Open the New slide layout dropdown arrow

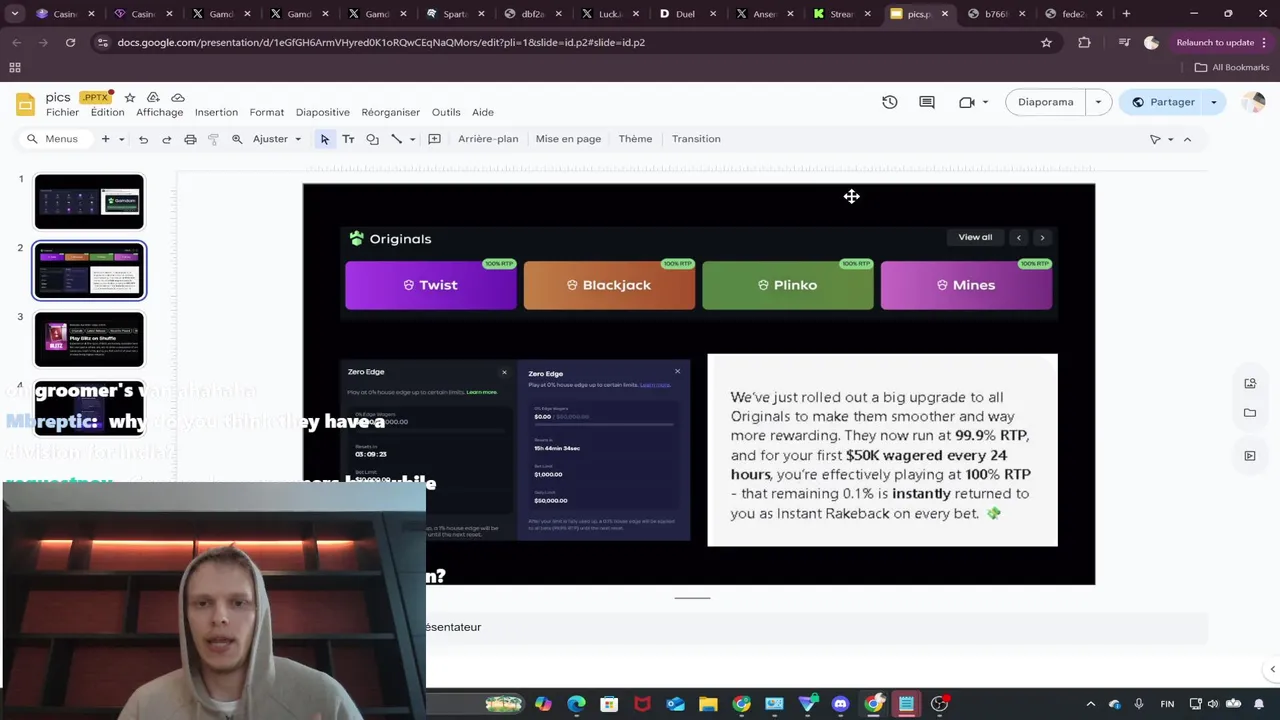tap(121, 139)
